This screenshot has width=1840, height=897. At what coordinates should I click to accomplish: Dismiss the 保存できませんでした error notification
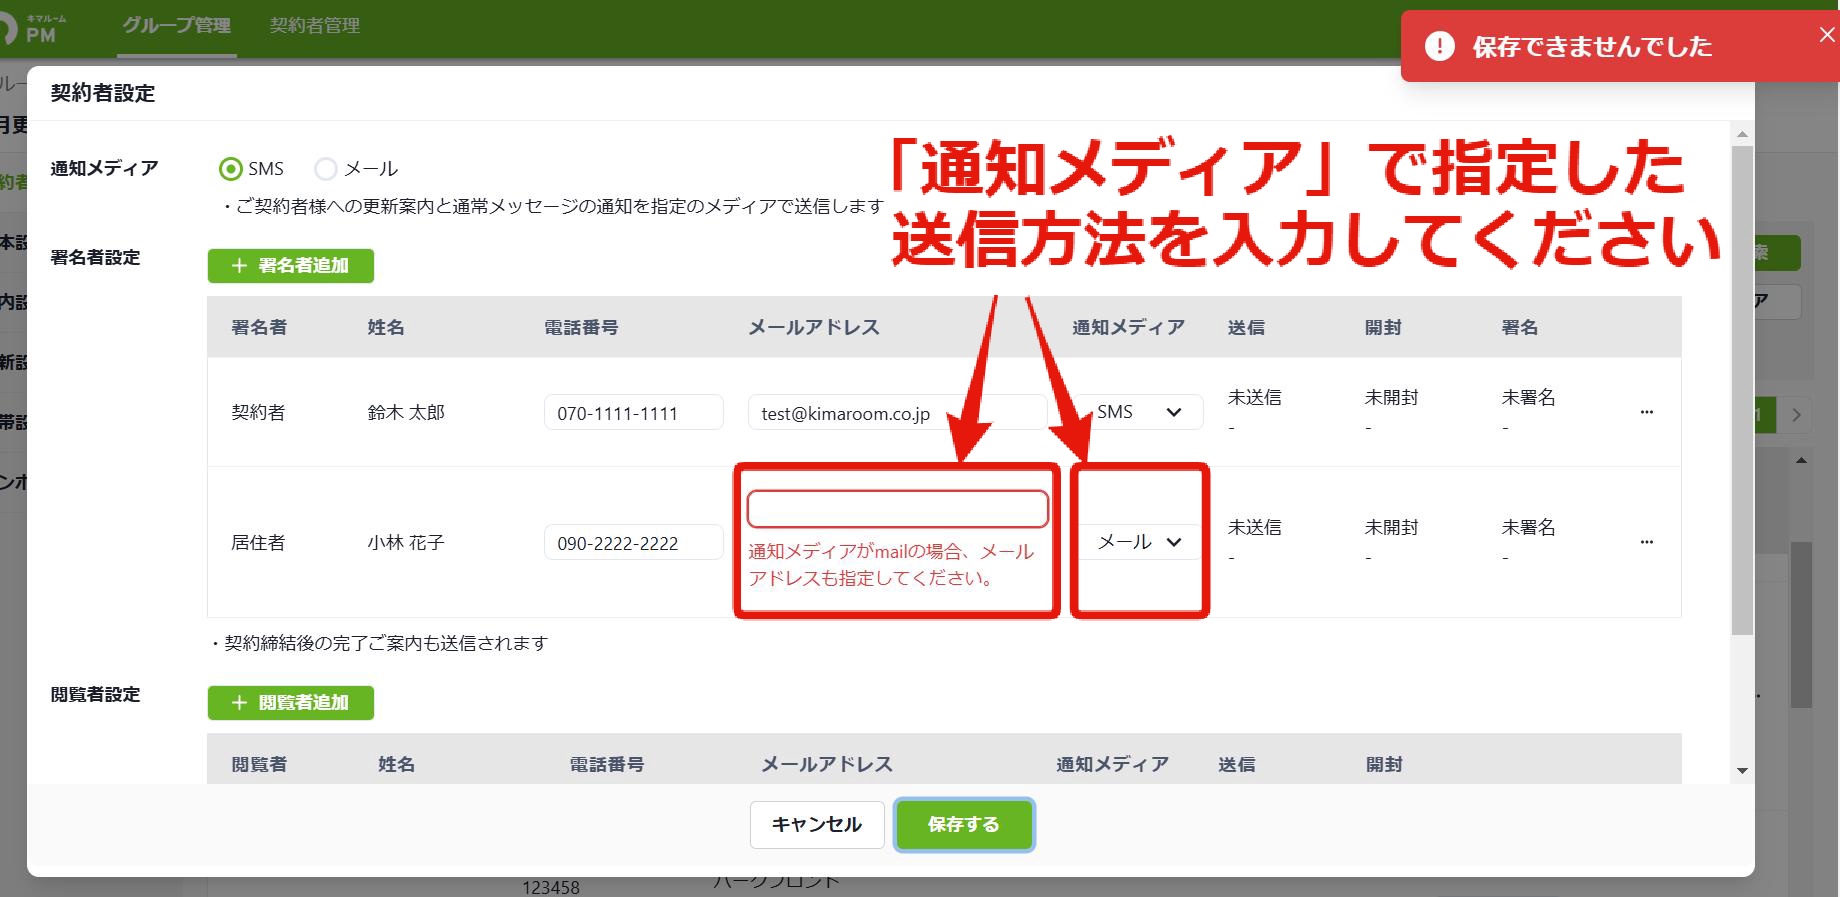click(x=1826, y=35)
